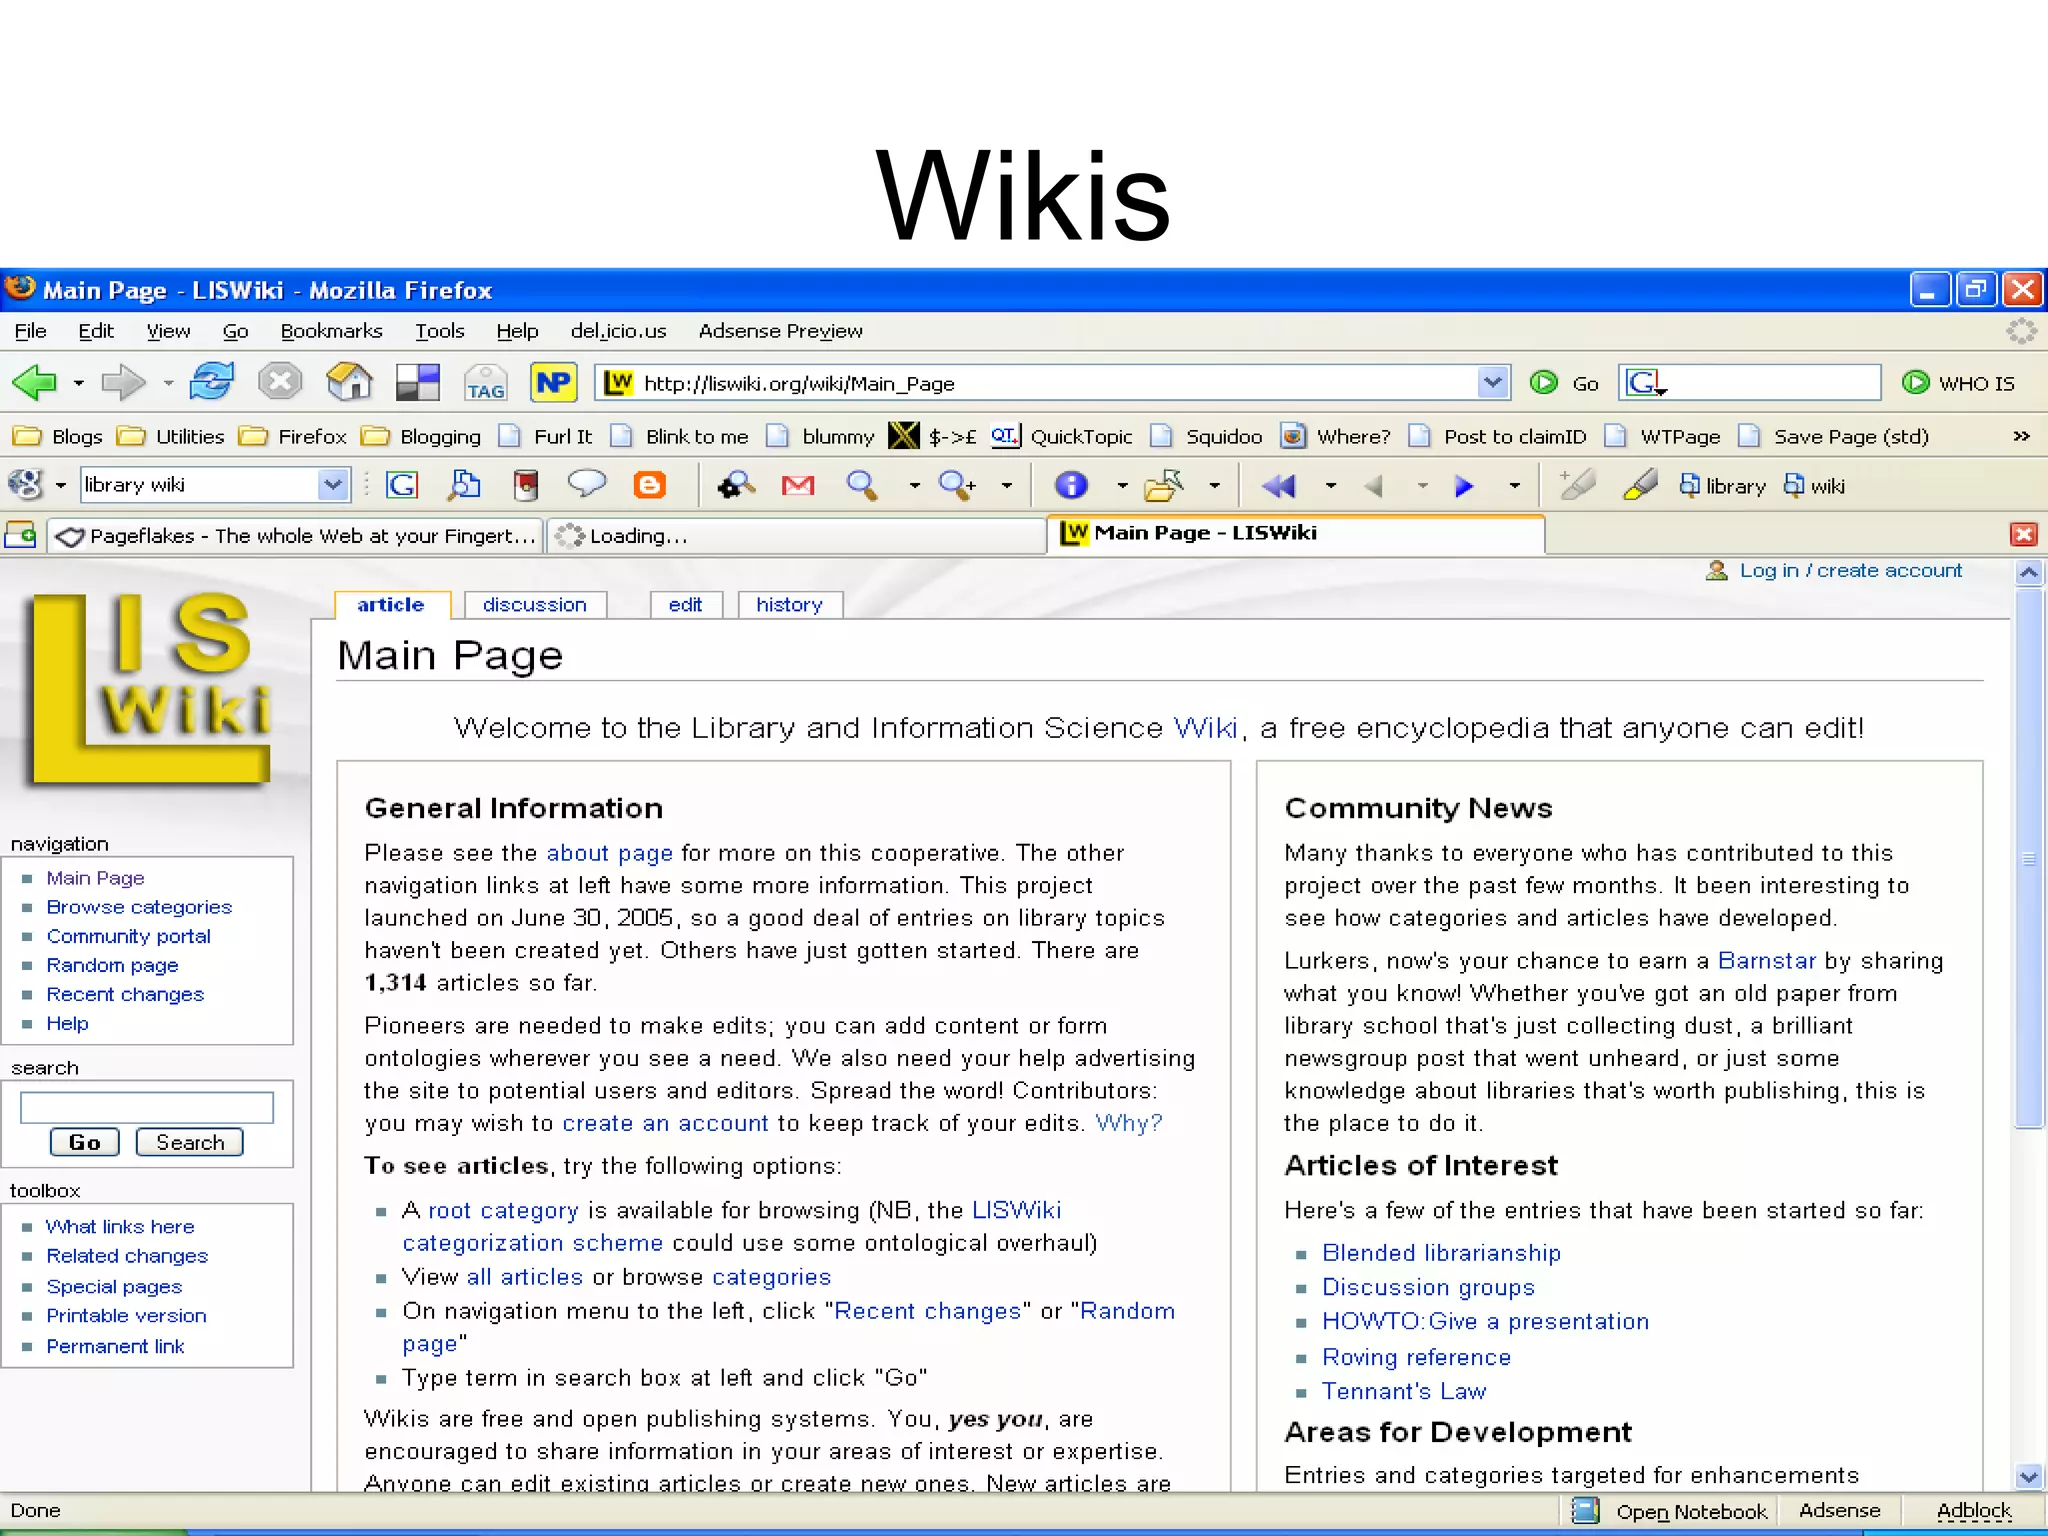The image size is (2048, 1536).
Task: Click the binoculars search icon
Action: [736, 485]
